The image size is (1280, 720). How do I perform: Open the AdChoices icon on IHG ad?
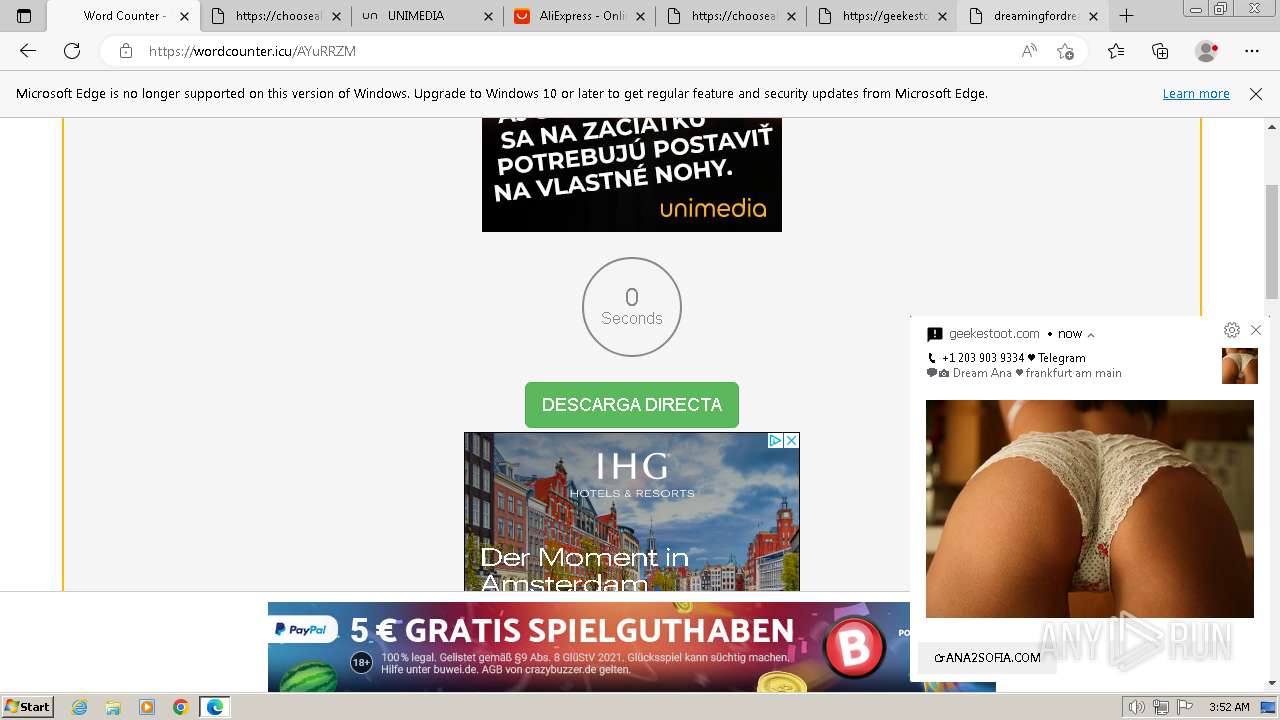click(x=775, y=440)
